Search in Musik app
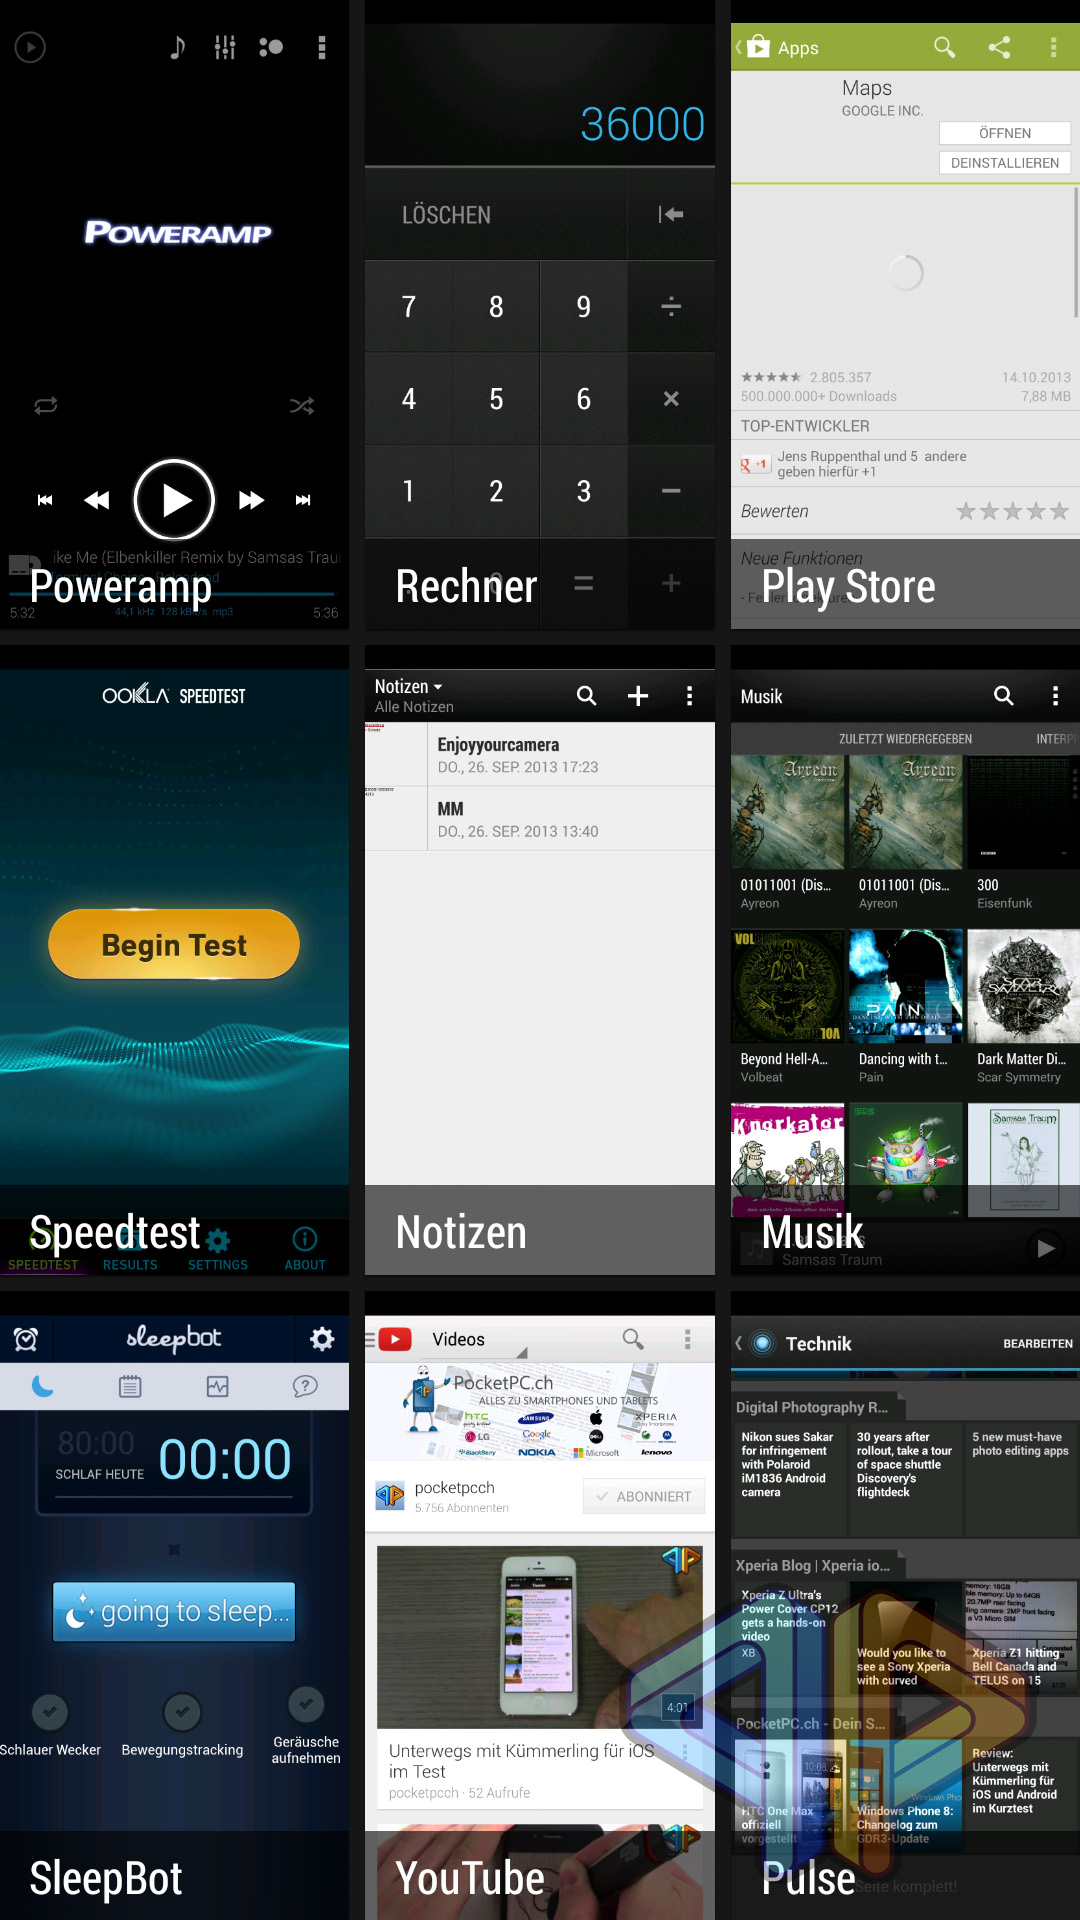 coord(1004,696)
